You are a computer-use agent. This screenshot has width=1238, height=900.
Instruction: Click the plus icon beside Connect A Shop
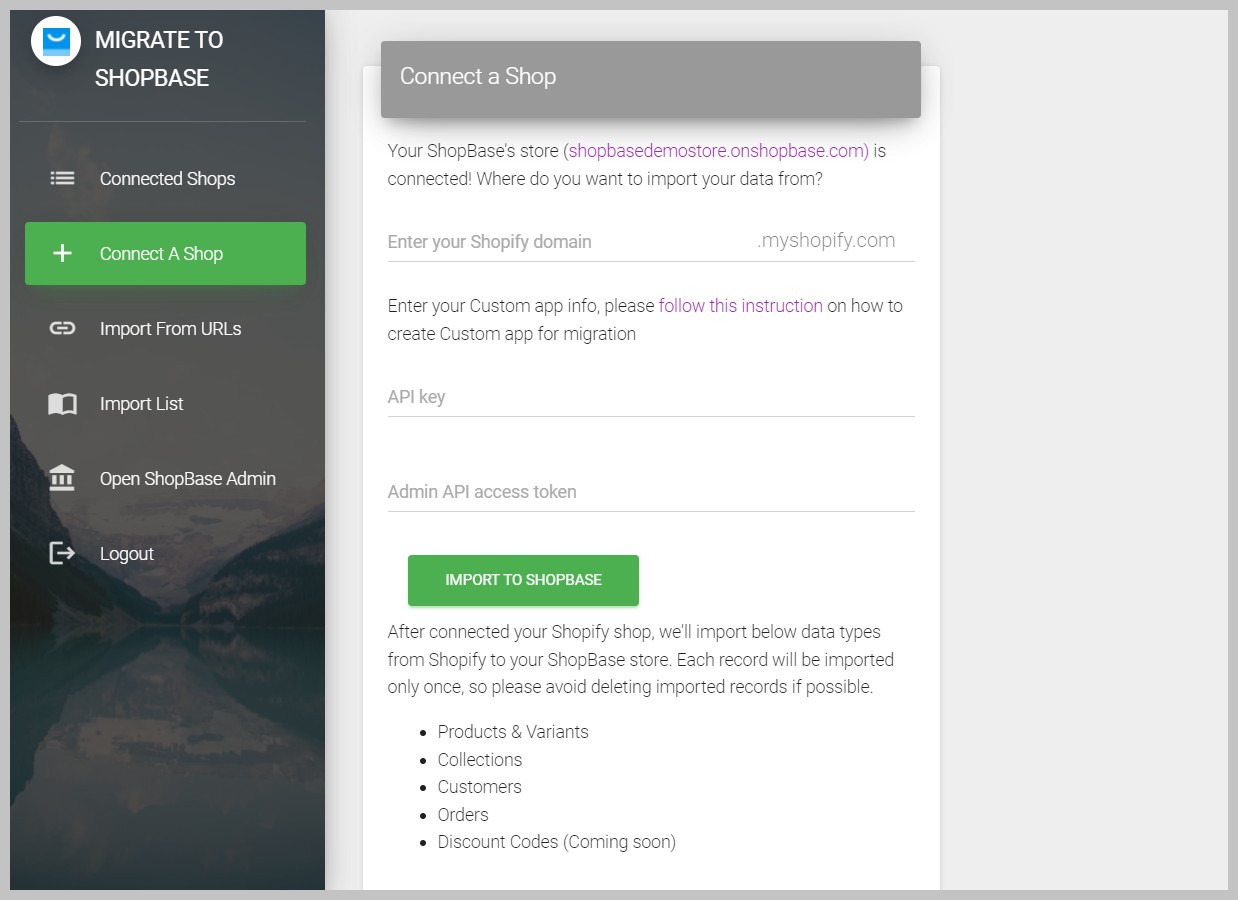[x=62, y=254]
